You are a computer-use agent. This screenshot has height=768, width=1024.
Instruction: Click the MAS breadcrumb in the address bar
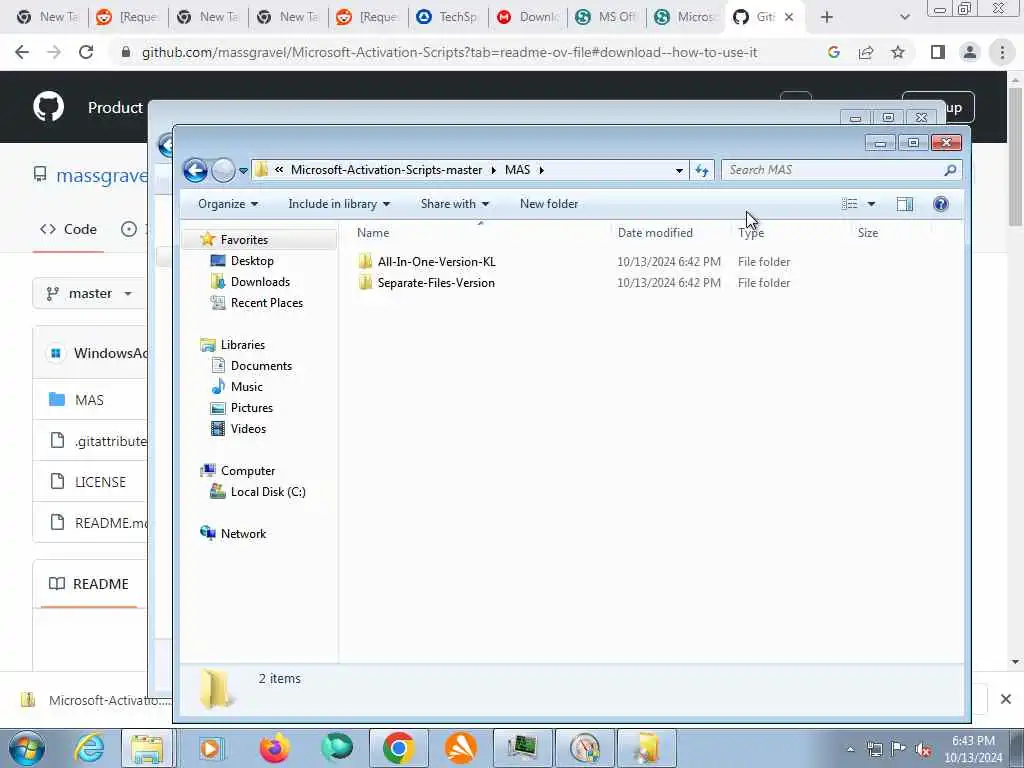point(517,170)
